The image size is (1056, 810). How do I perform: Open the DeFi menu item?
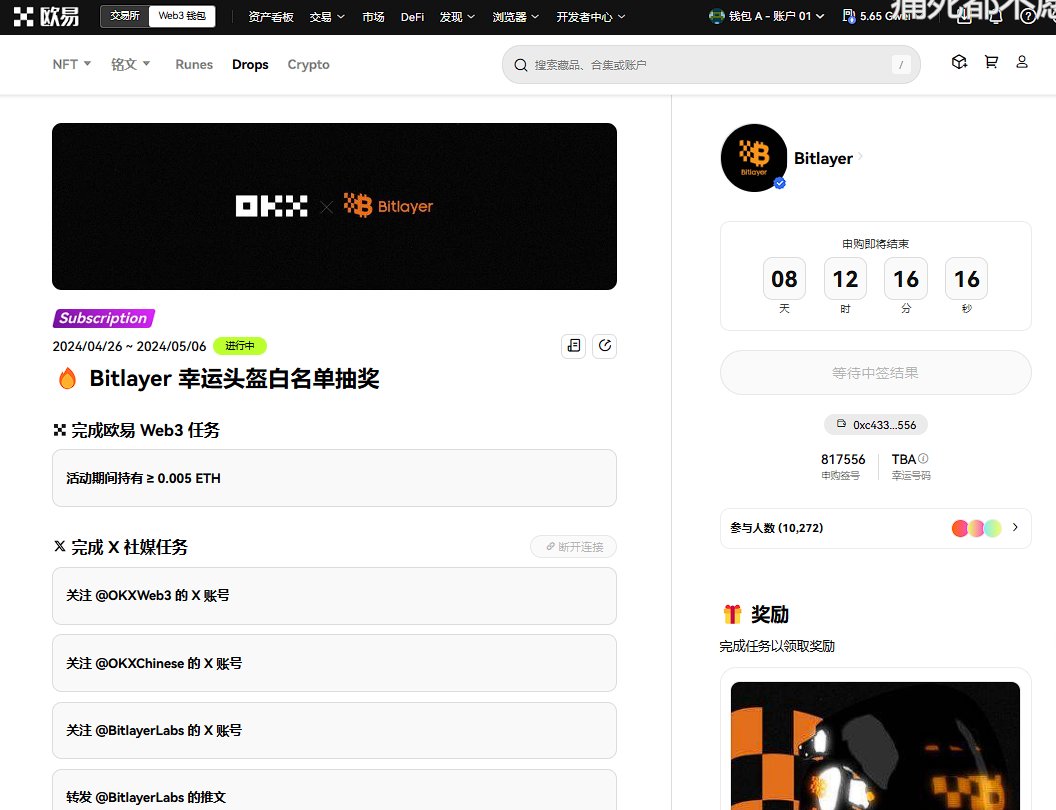(412, 17)
